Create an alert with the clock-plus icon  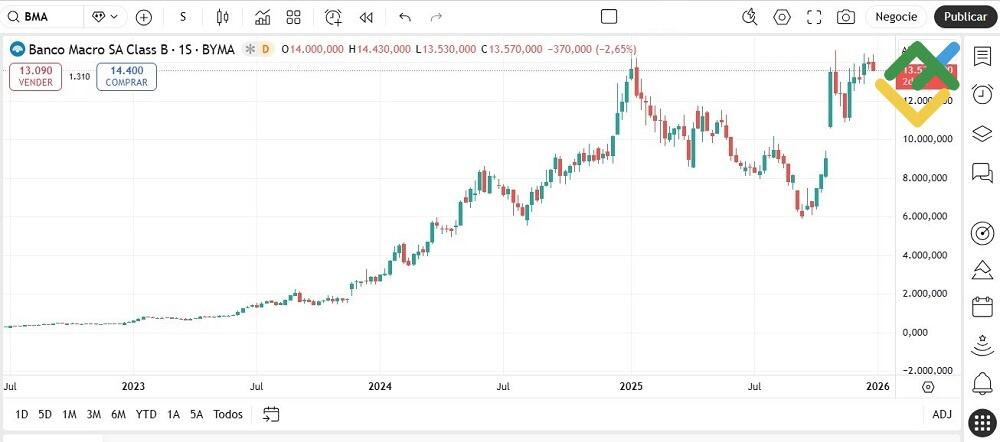(333, 17)
